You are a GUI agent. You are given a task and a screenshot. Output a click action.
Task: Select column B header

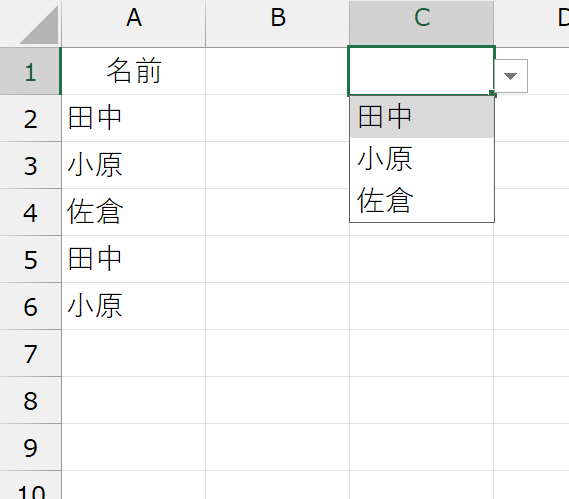point(278,24)
